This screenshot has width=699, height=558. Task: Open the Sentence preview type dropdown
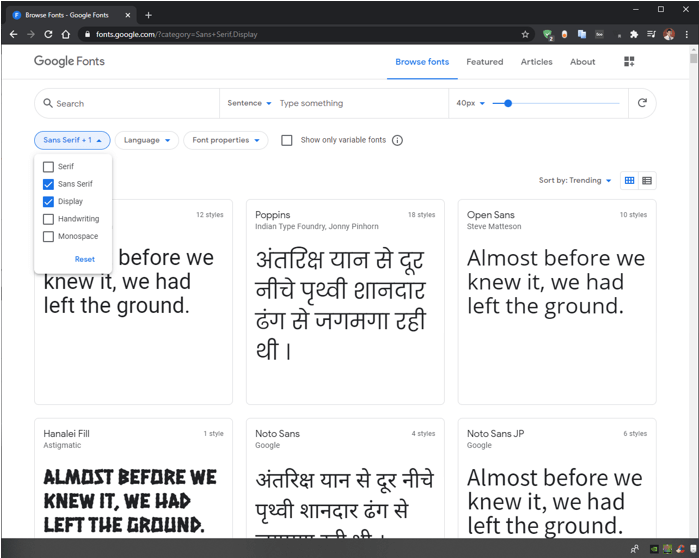coord(249,103)
